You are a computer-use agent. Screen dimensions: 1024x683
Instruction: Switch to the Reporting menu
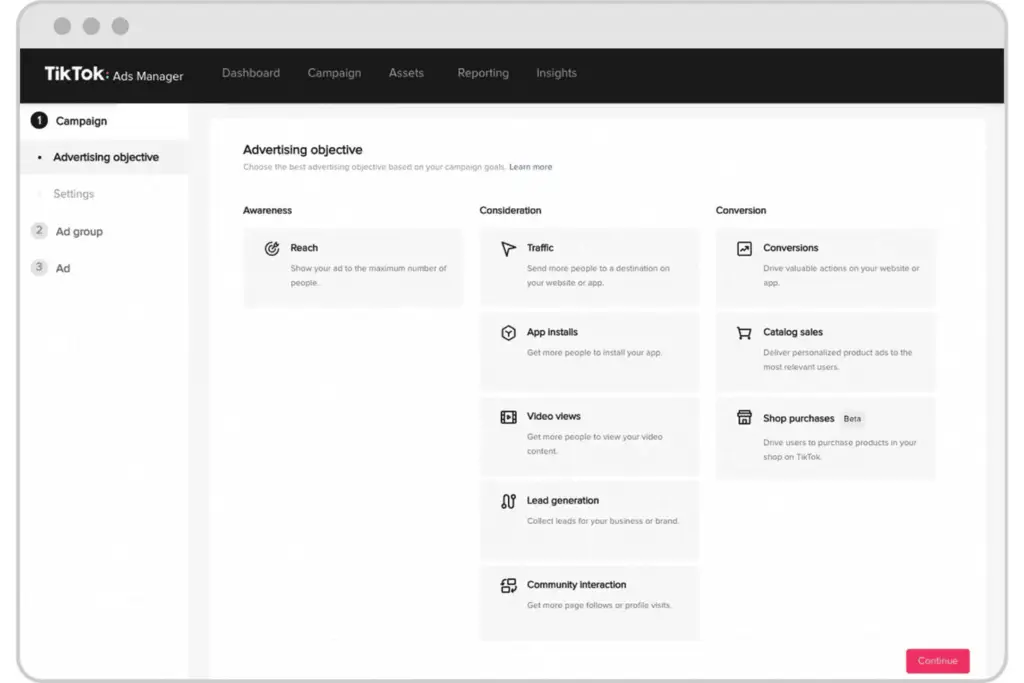[483, 73]
